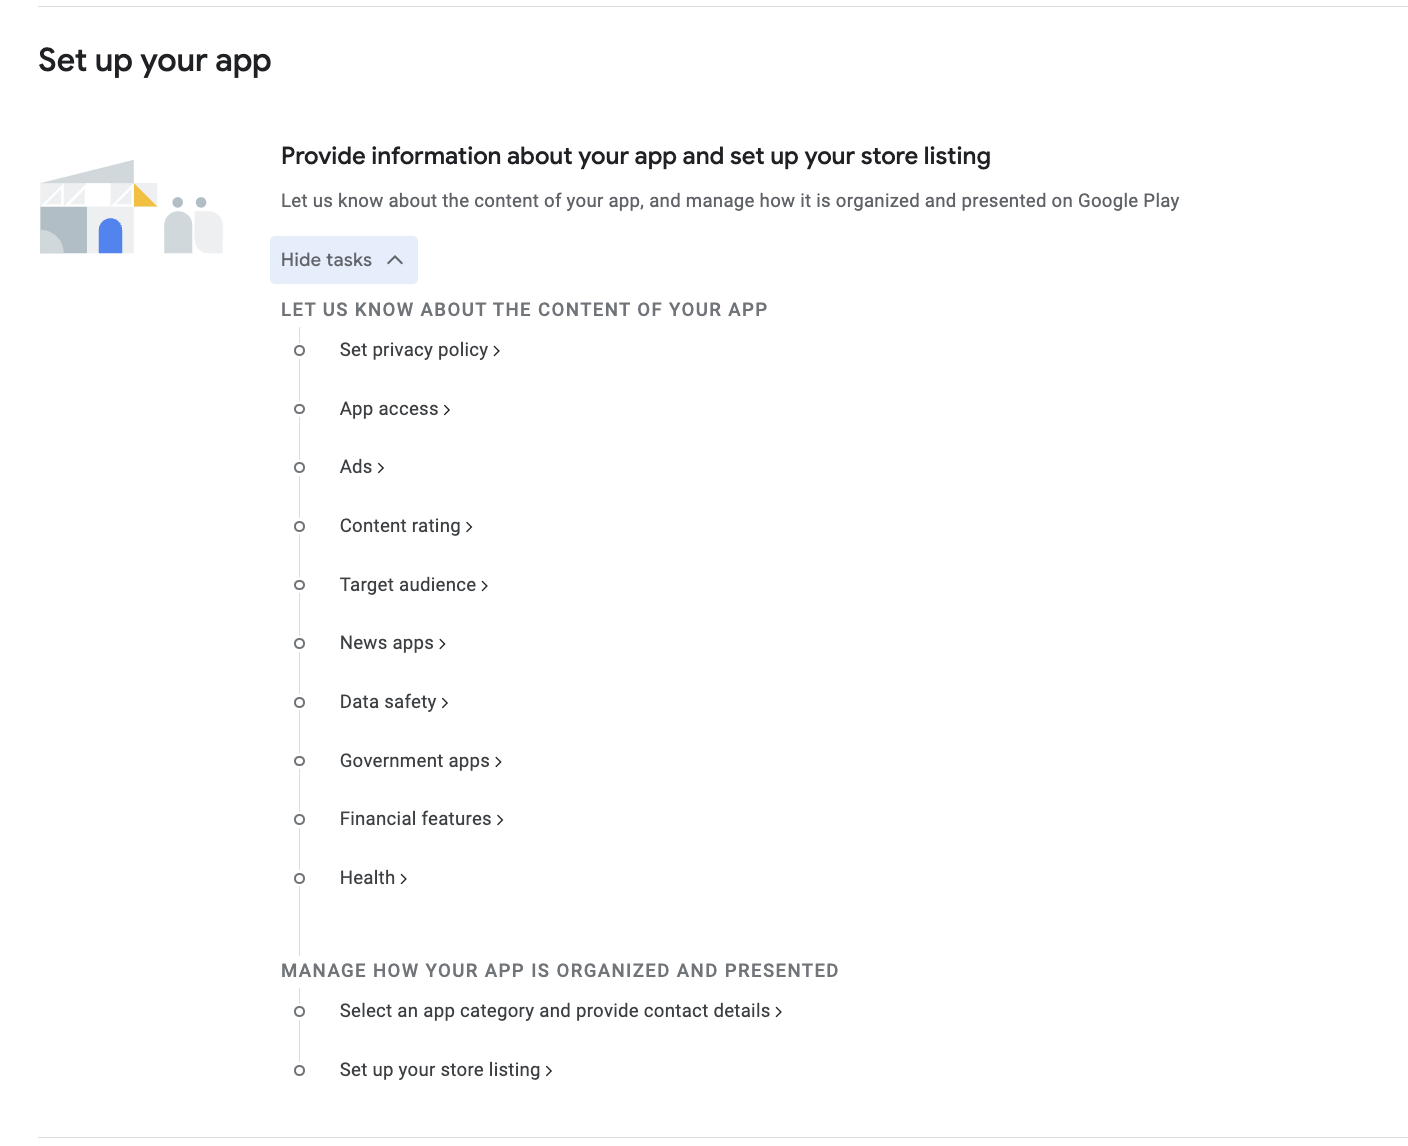
Task: Go to the Financial features task
Action: [416, 819]
